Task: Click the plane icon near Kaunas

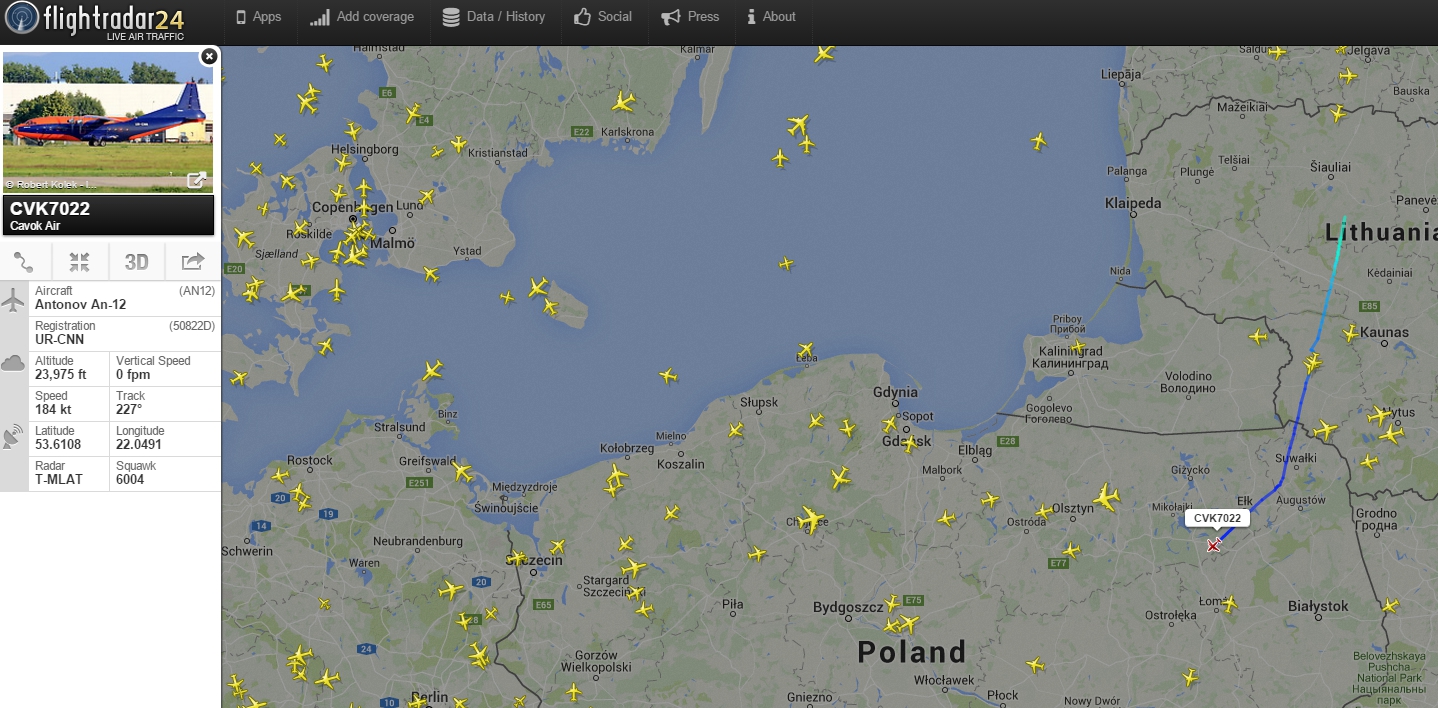Action: click(x=1352, y=332)
